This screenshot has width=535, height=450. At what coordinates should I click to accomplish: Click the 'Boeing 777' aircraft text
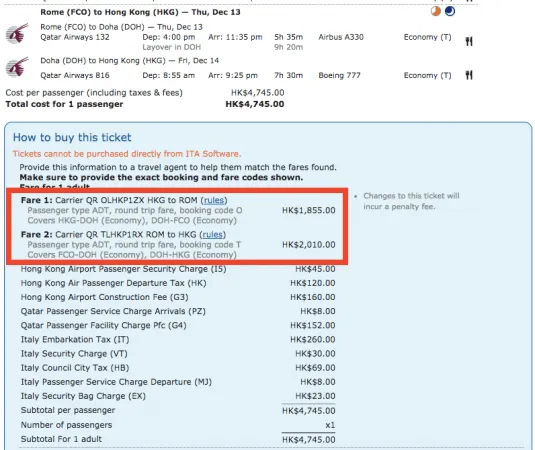[x=339, y=75]
